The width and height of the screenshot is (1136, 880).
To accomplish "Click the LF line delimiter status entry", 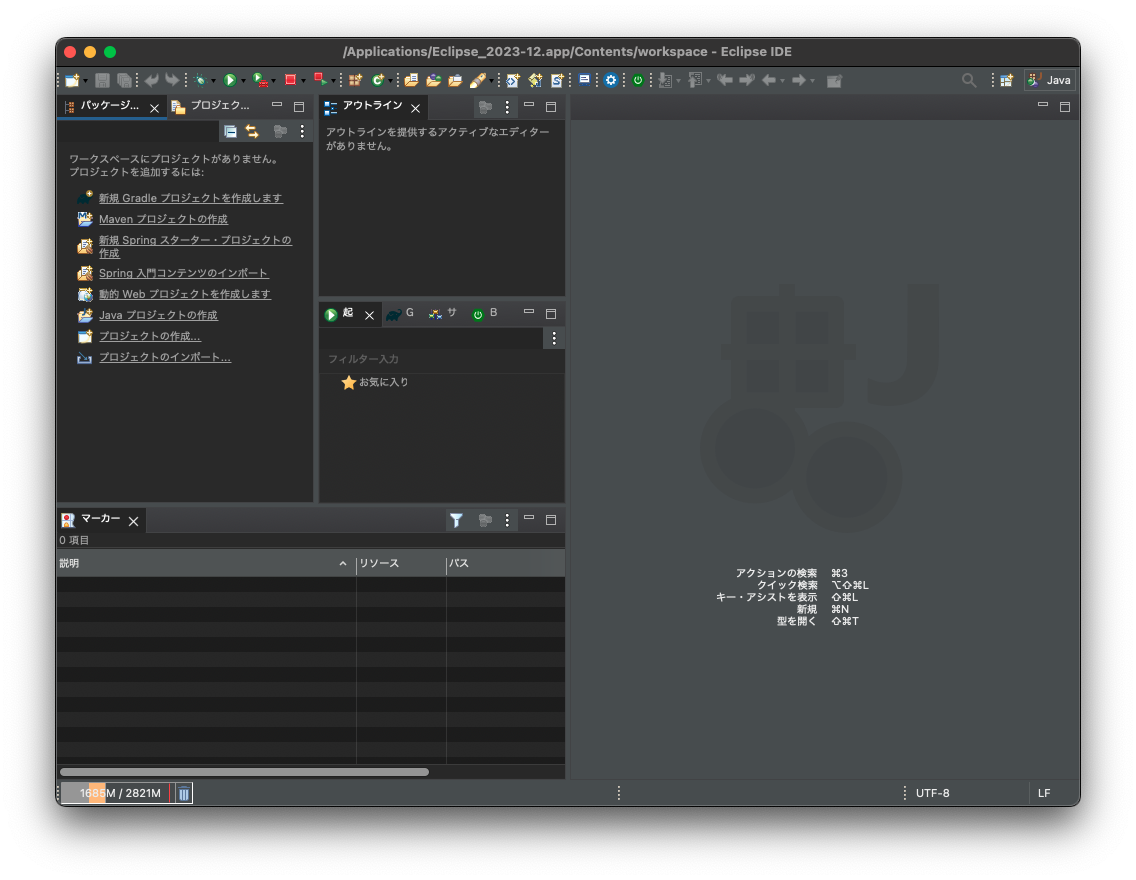I will coord(1044,793).
